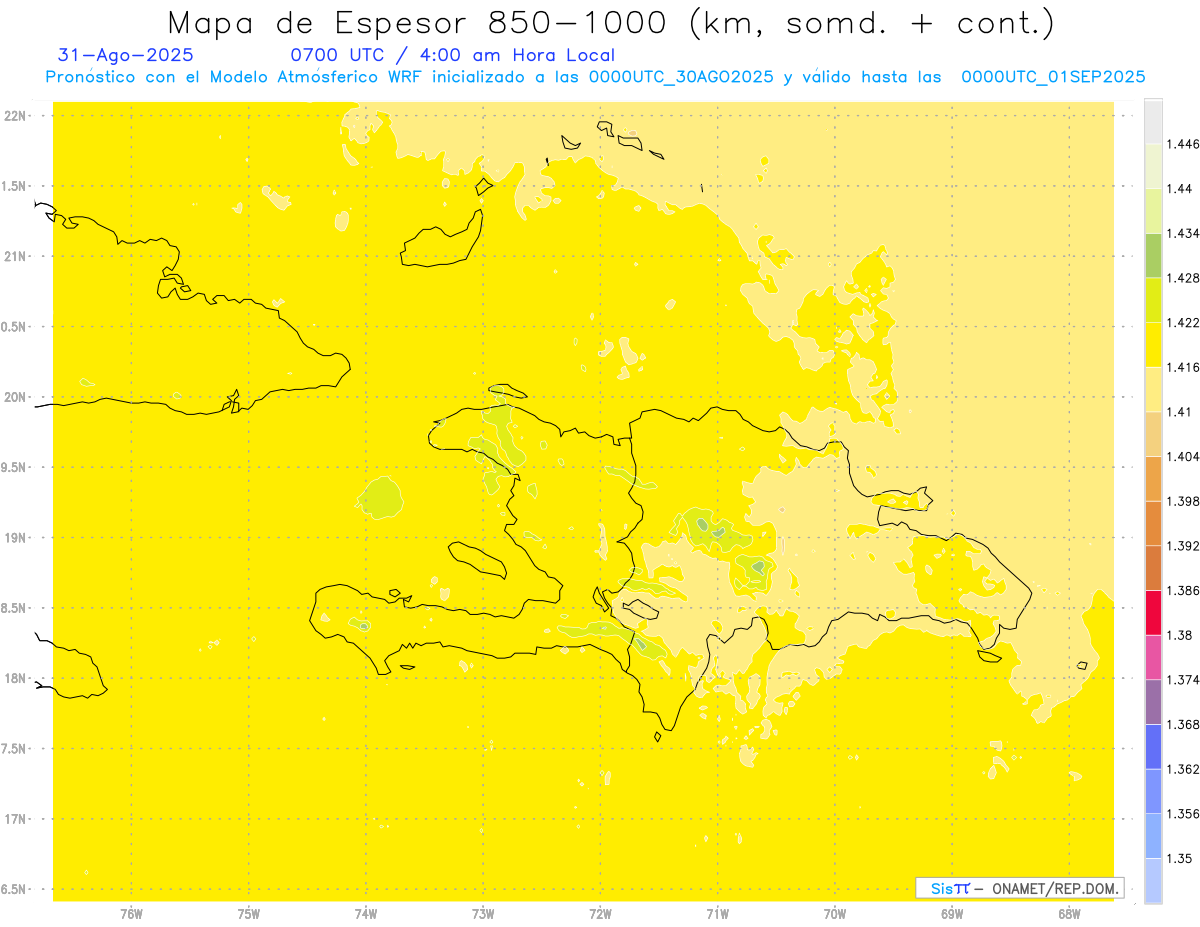
Task: Select the date label '31-Ago-2025'
Action: (x=126, y=56)
